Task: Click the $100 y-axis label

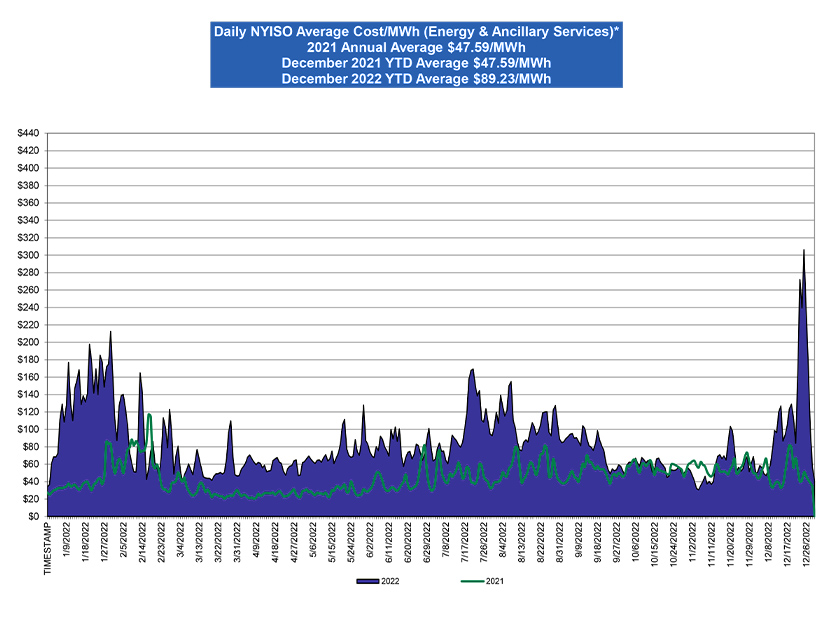Action: (27, 429)
